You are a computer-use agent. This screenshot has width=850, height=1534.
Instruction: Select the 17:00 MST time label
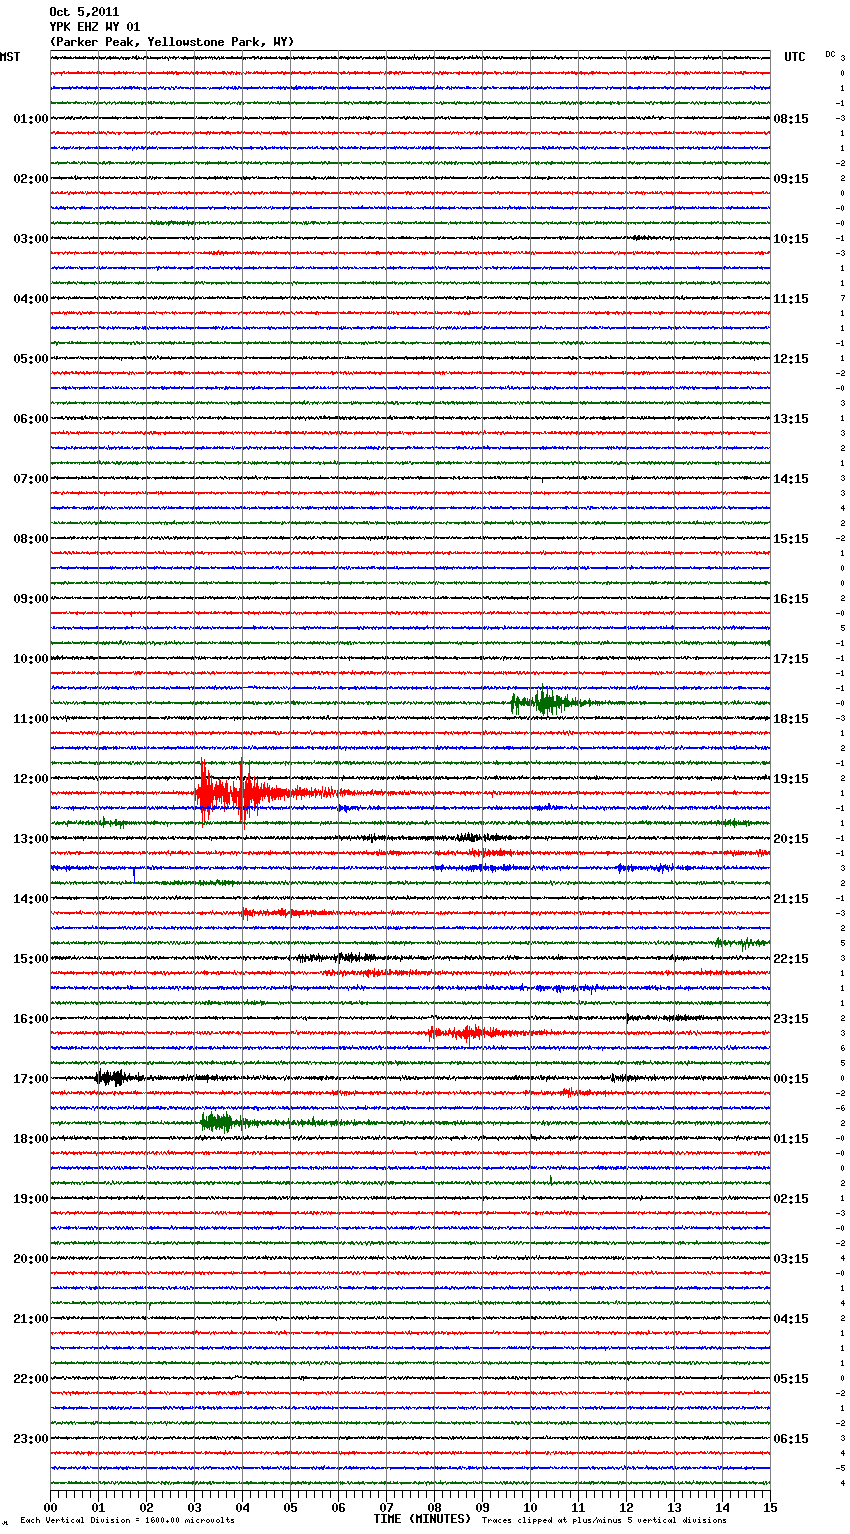(31, 1079)
